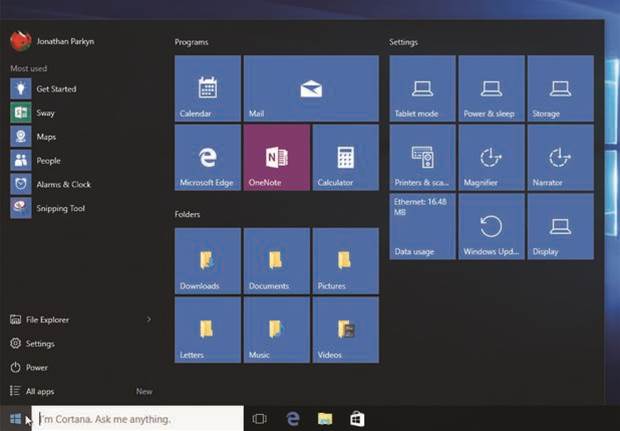Open the Power & sleep tile
The image size is (620, 431).
(491, 88)
